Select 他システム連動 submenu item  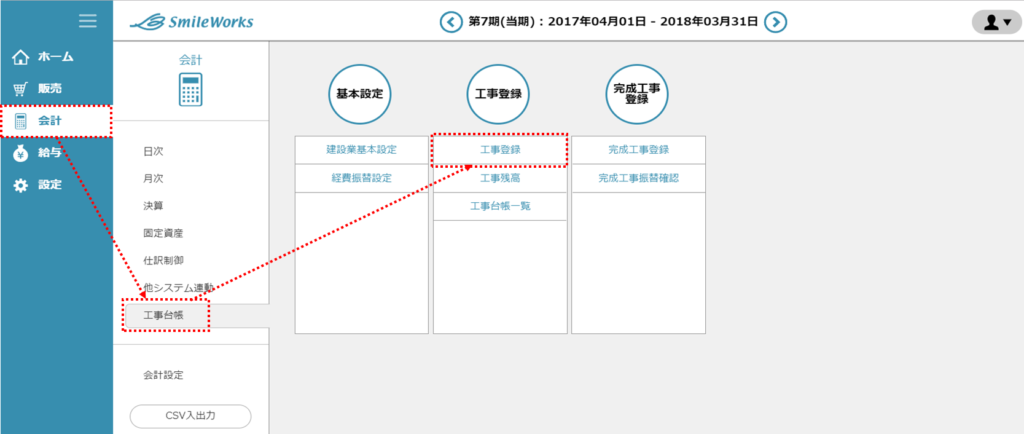coord(178,288)
